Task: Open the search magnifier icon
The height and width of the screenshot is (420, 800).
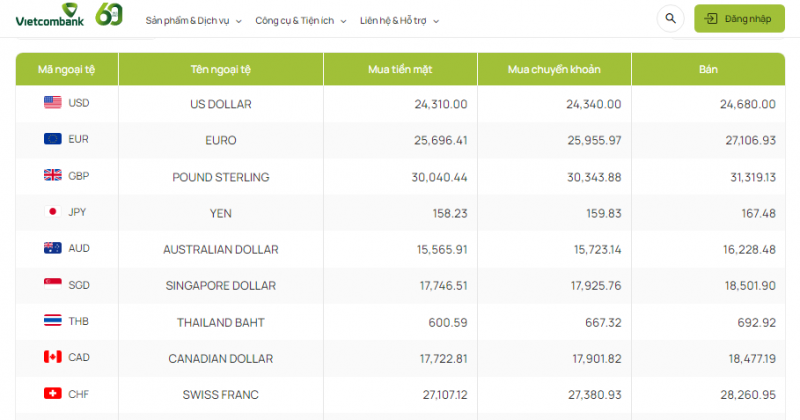Action: click(x=670, y=19)
